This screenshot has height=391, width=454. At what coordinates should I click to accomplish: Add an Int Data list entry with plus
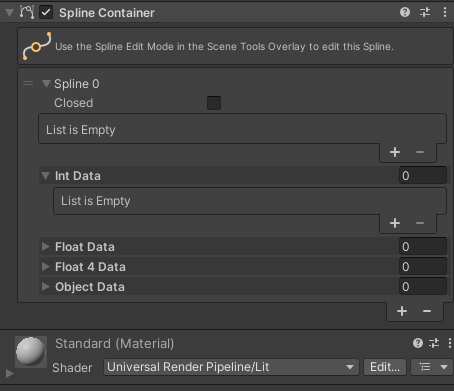[395, 223]
